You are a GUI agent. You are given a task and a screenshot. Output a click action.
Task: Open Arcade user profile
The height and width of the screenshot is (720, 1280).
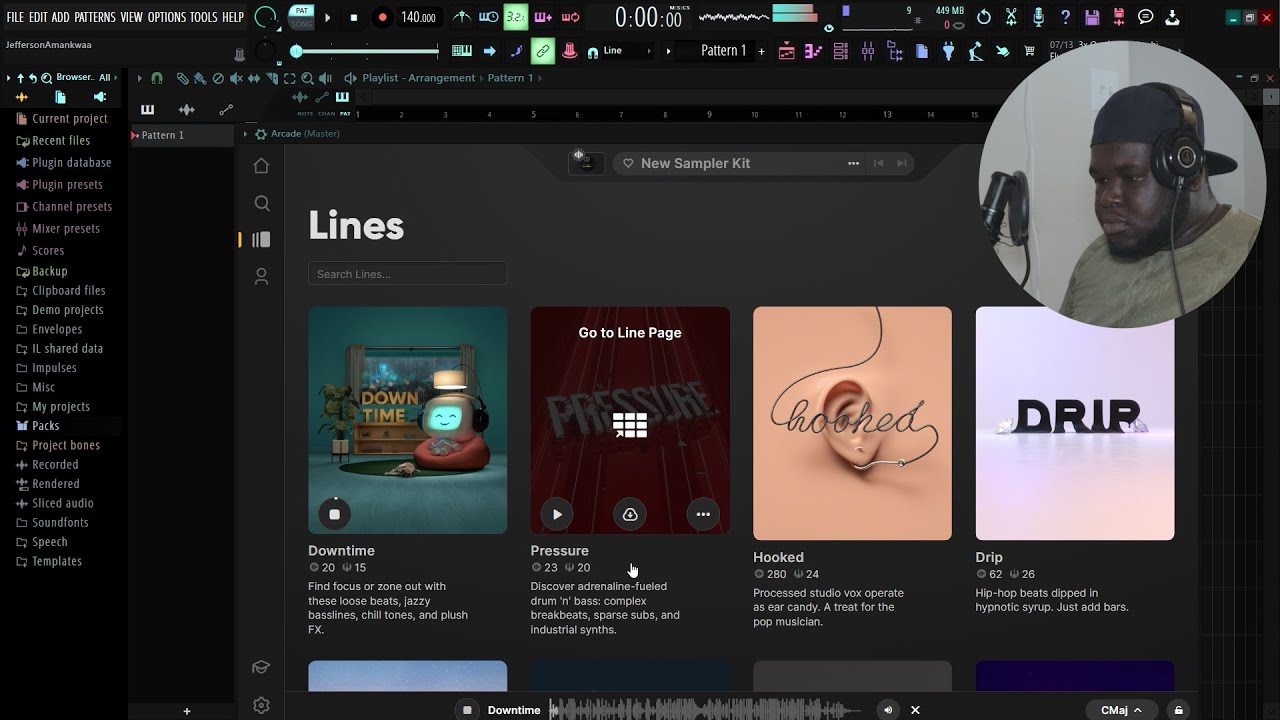click(261, 277)
